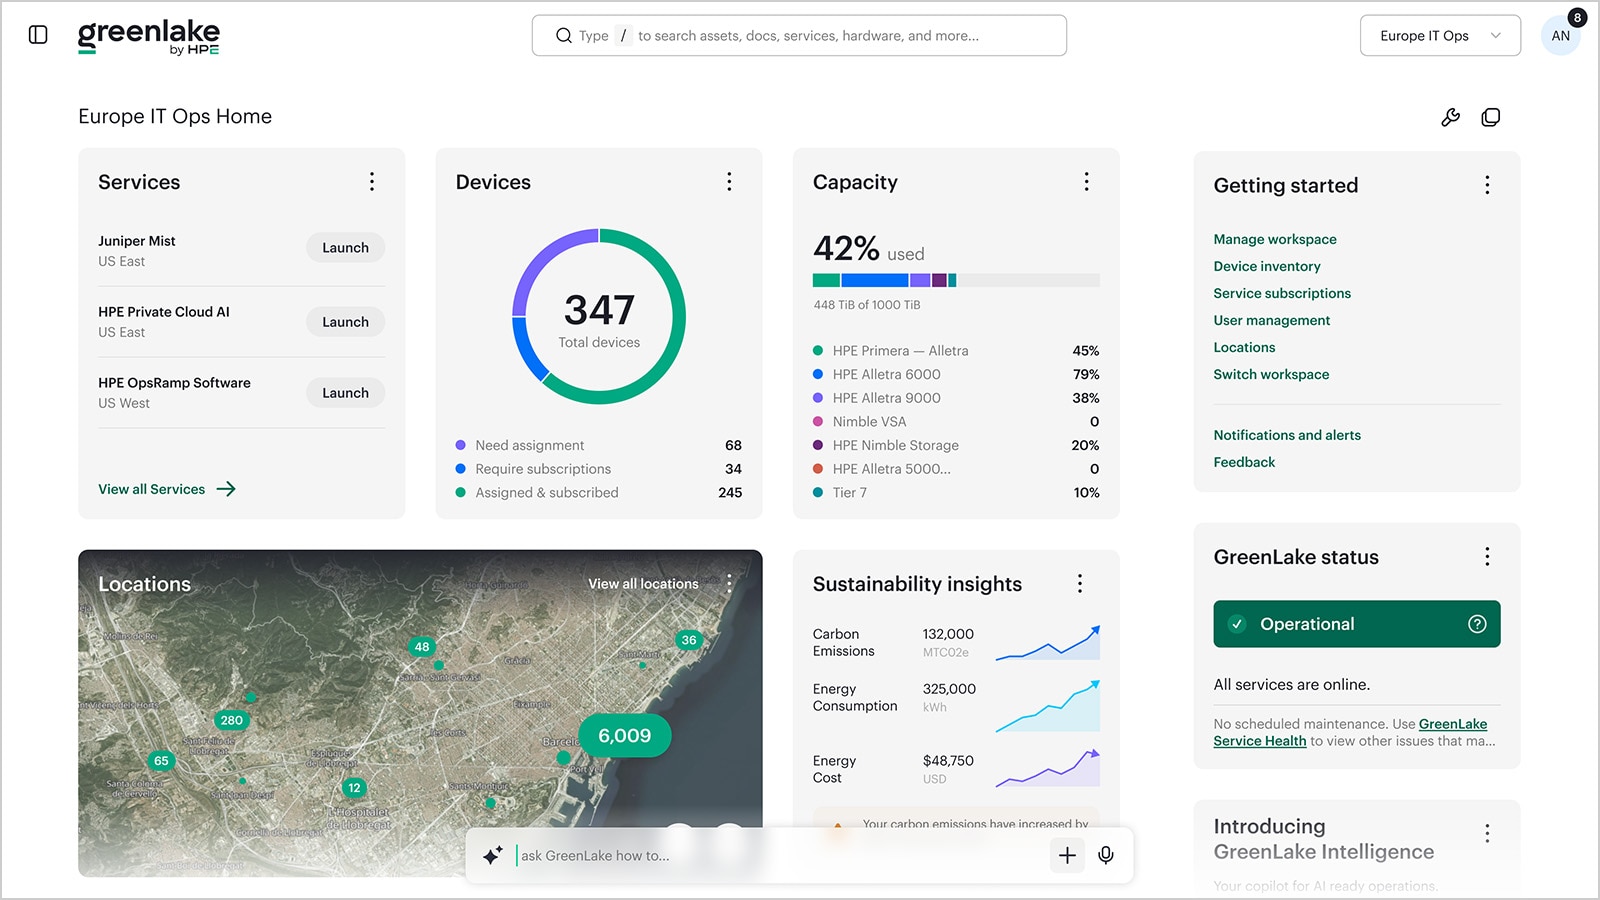Select the AI sparkle icon in the prompt bar
Viewport: 1600px width, 900px height.
pos(491,855)
